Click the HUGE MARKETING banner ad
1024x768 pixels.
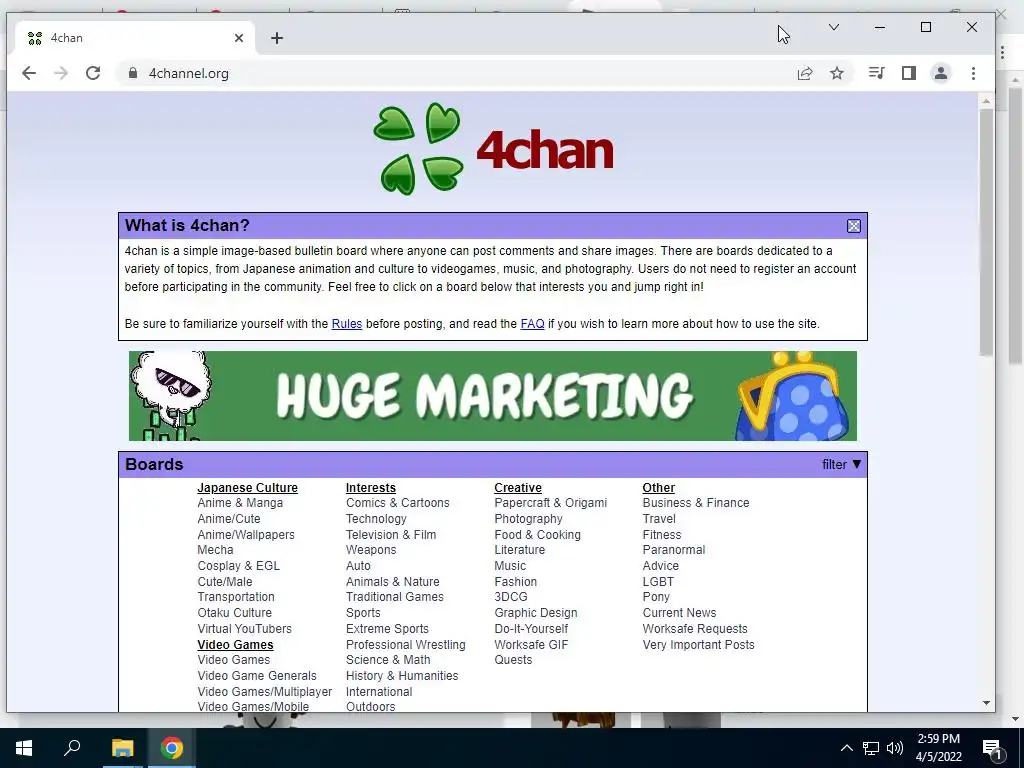(492, 396)
